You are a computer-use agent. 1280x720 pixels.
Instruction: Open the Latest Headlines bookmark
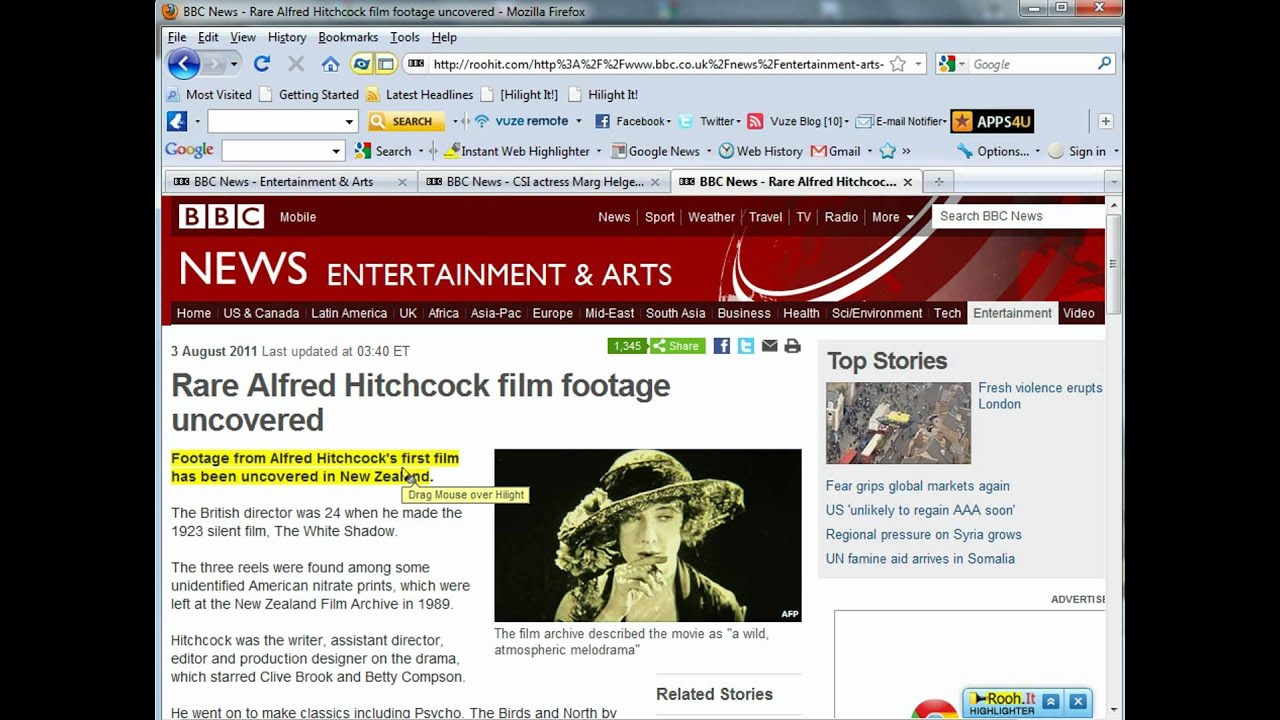tap(419, 95)
